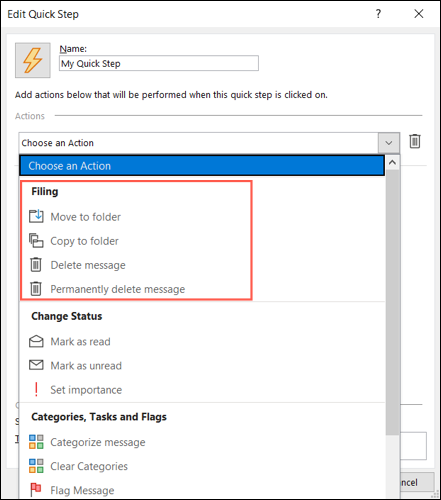Select the highlighted Choose an Action entry

point(202,166)
